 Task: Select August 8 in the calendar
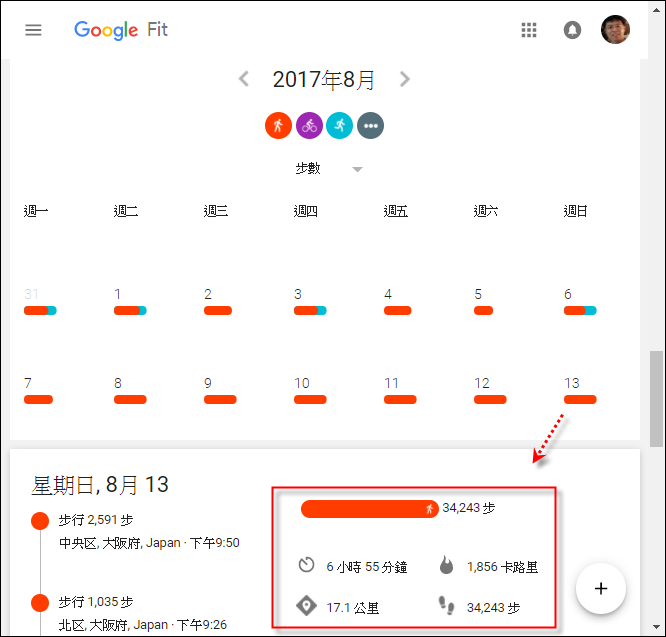pyautogui.click(x=118, y=383)
